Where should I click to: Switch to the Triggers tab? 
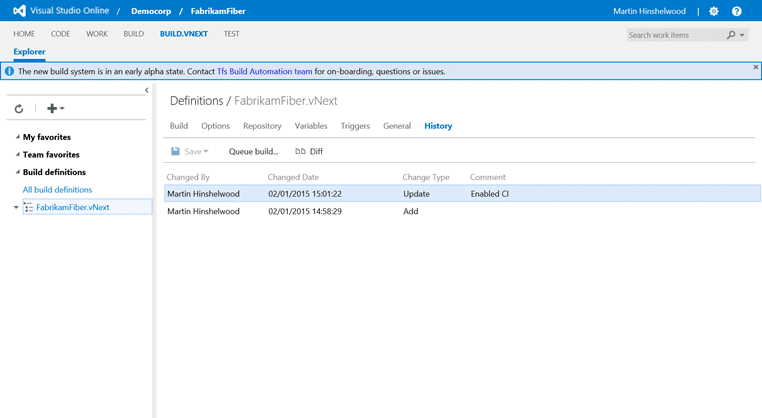(x=355, y=126)
